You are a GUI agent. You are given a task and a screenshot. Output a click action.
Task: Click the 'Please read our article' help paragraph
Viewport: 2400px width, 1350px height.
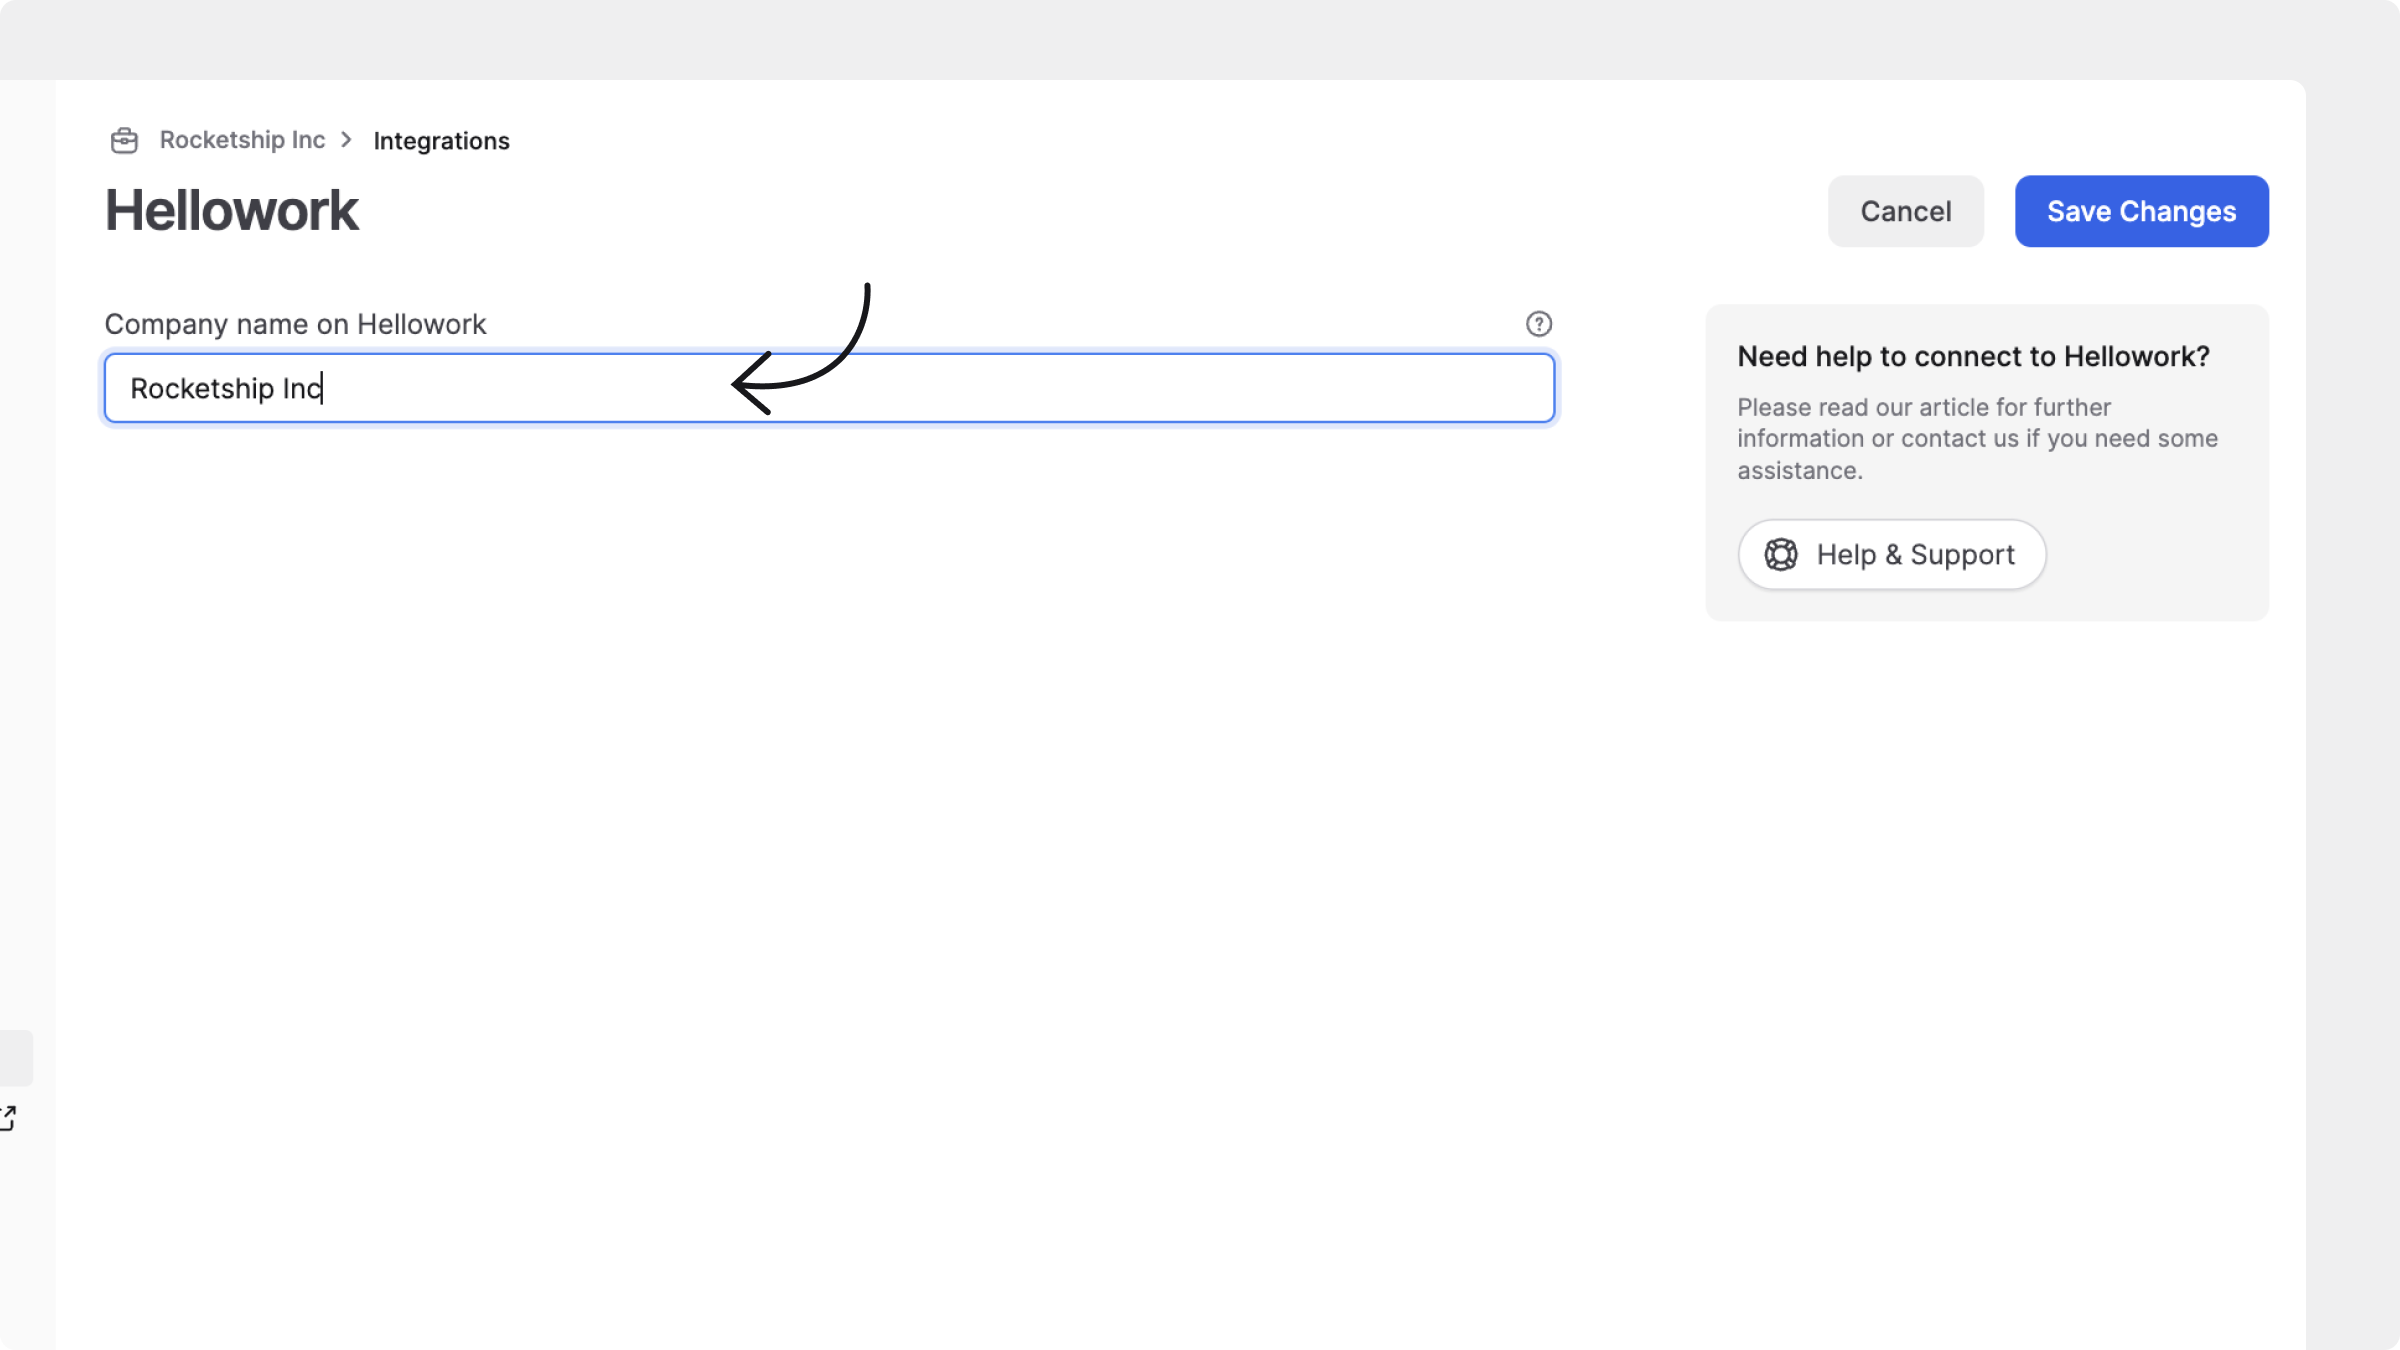[1976, 439]
